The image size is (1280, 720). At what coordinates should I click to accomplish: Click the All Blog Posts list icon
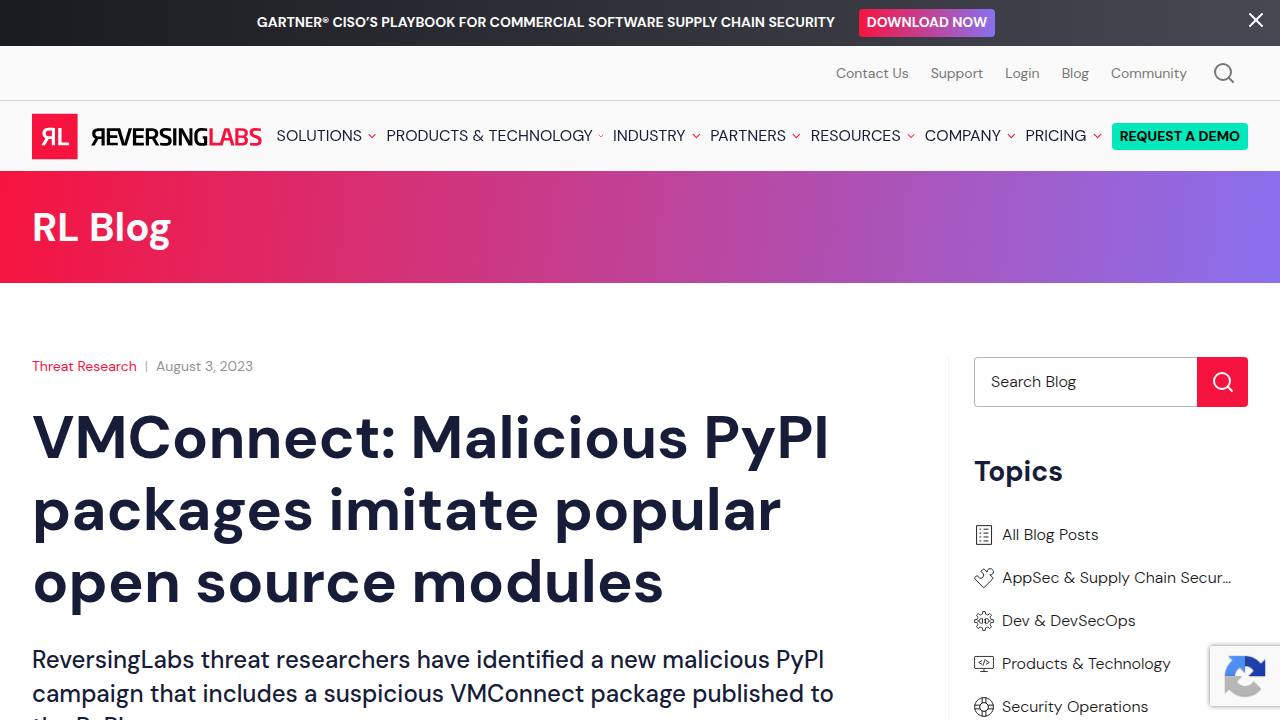coord(984,535)
